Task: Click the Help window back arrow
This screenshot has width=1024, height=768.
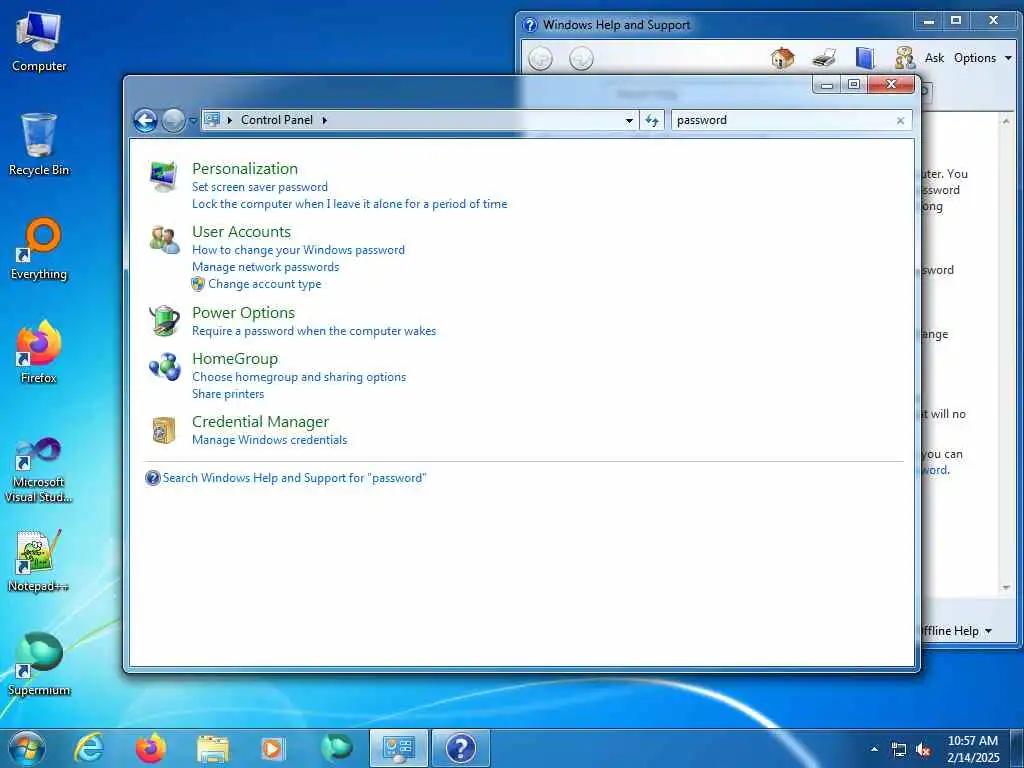Action: click(540, 59)
